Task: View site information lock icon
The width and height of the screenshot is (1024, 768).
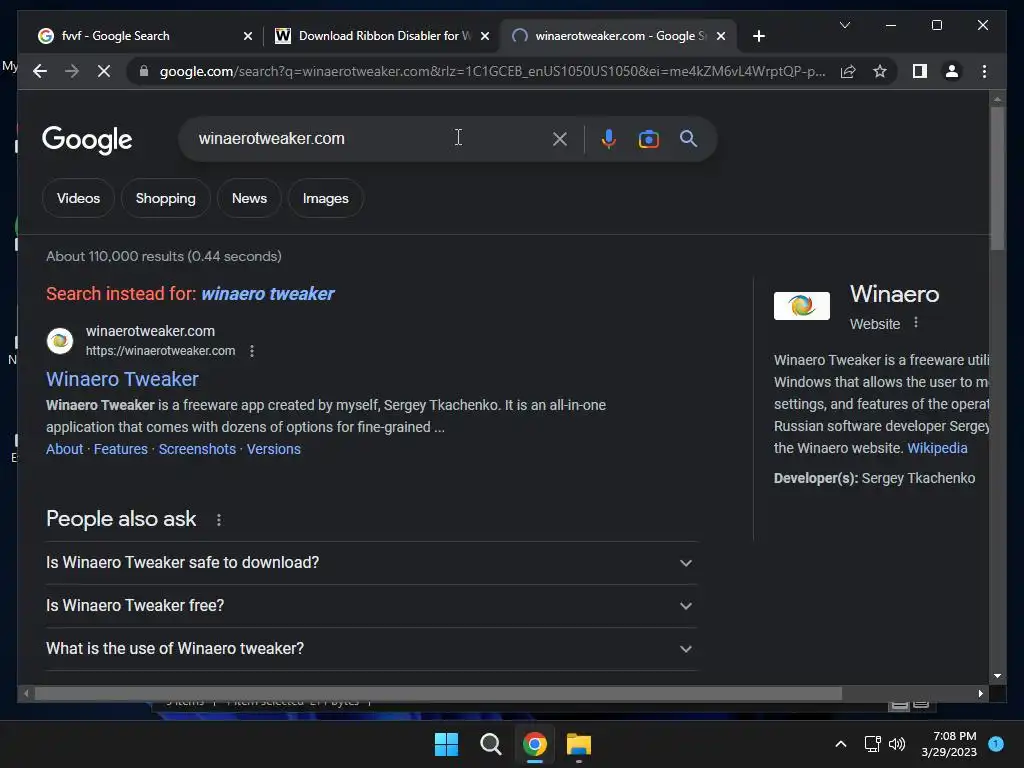Action: point(144,71)
